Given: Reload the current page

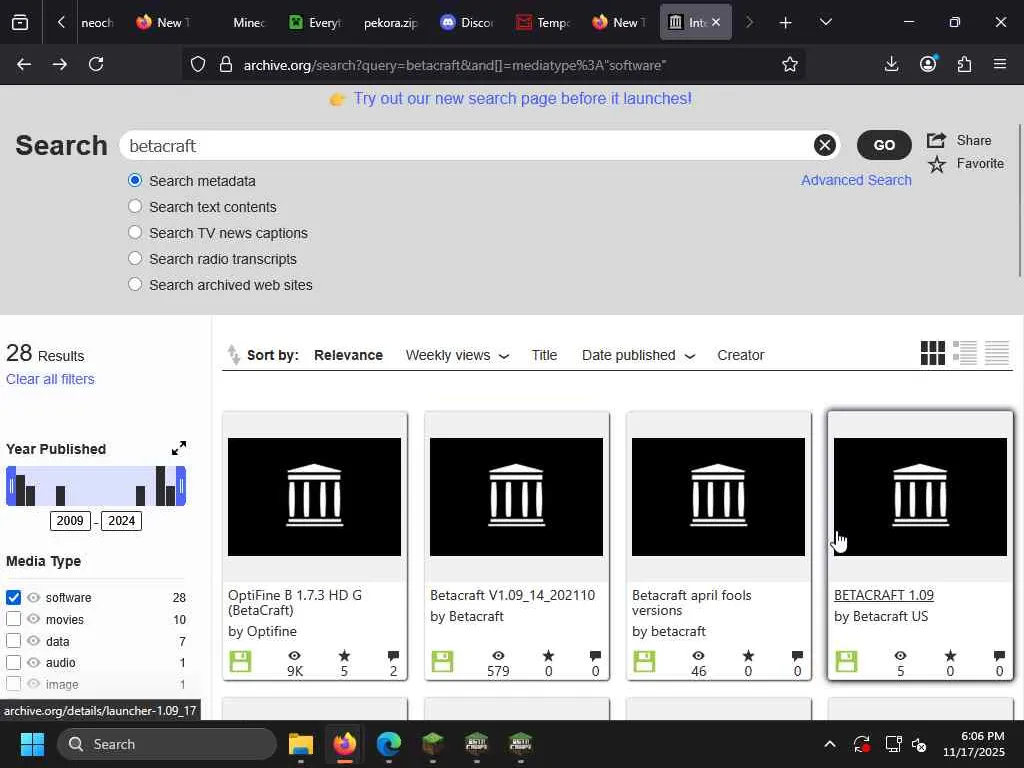Looking at the screenshot, I should coord(96,64).
